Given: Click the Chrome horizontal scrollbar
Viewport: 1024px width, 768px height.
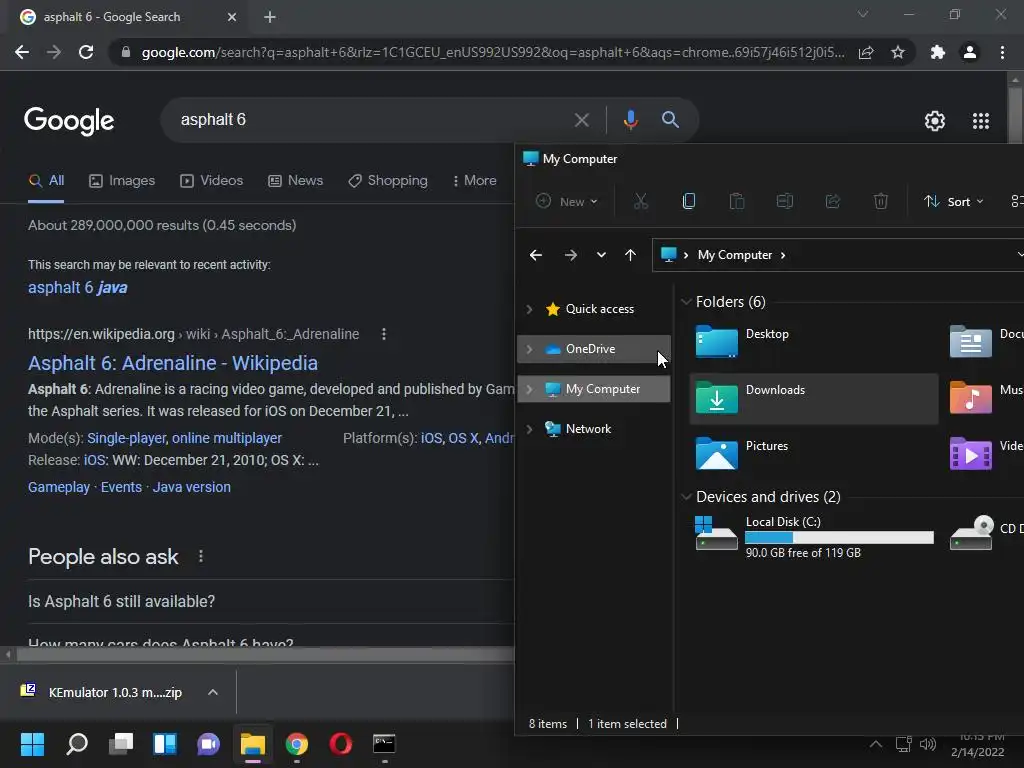Looking at the screenshot, I should (x=264, y=654).
